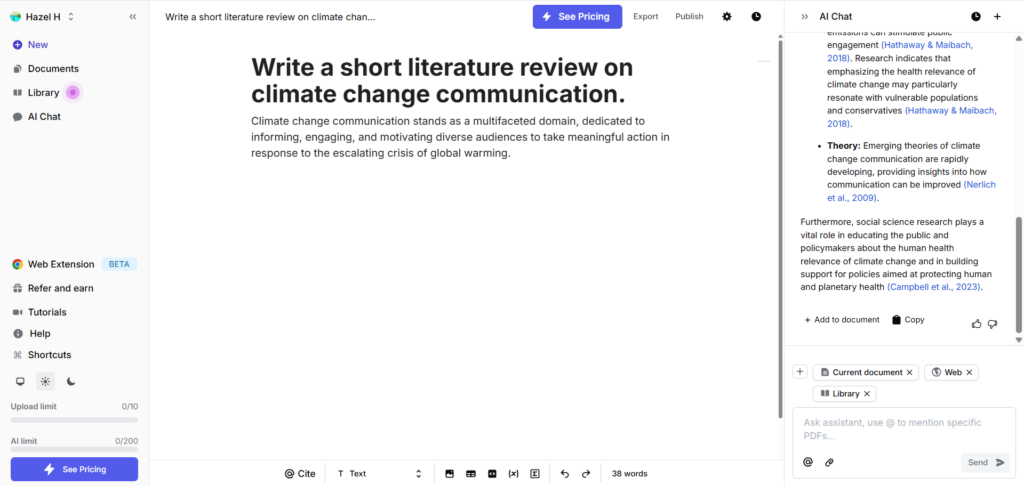Open the Export option

[x=646, y=17]
